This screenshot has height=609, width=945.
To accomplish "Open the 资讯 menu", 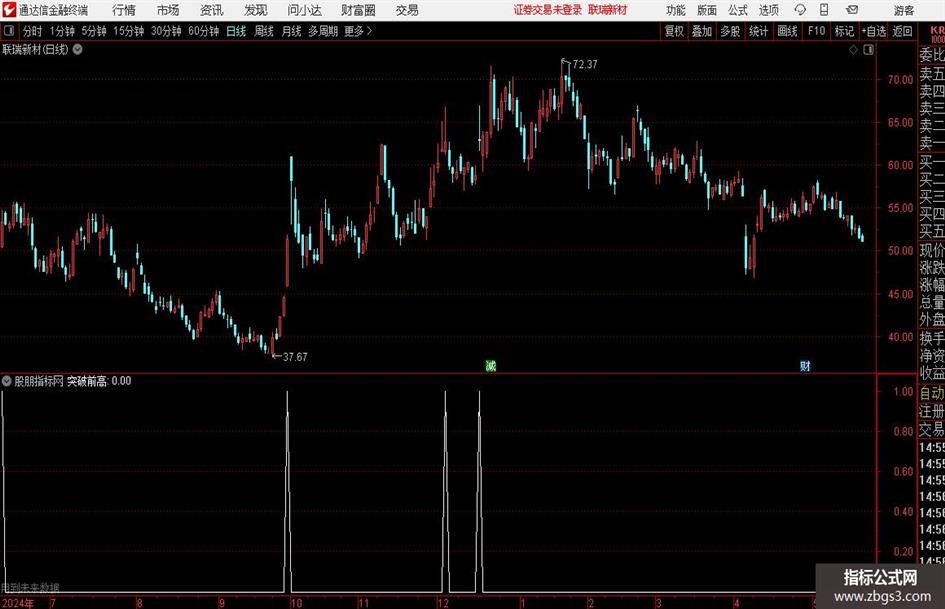I will coord(212,10).
